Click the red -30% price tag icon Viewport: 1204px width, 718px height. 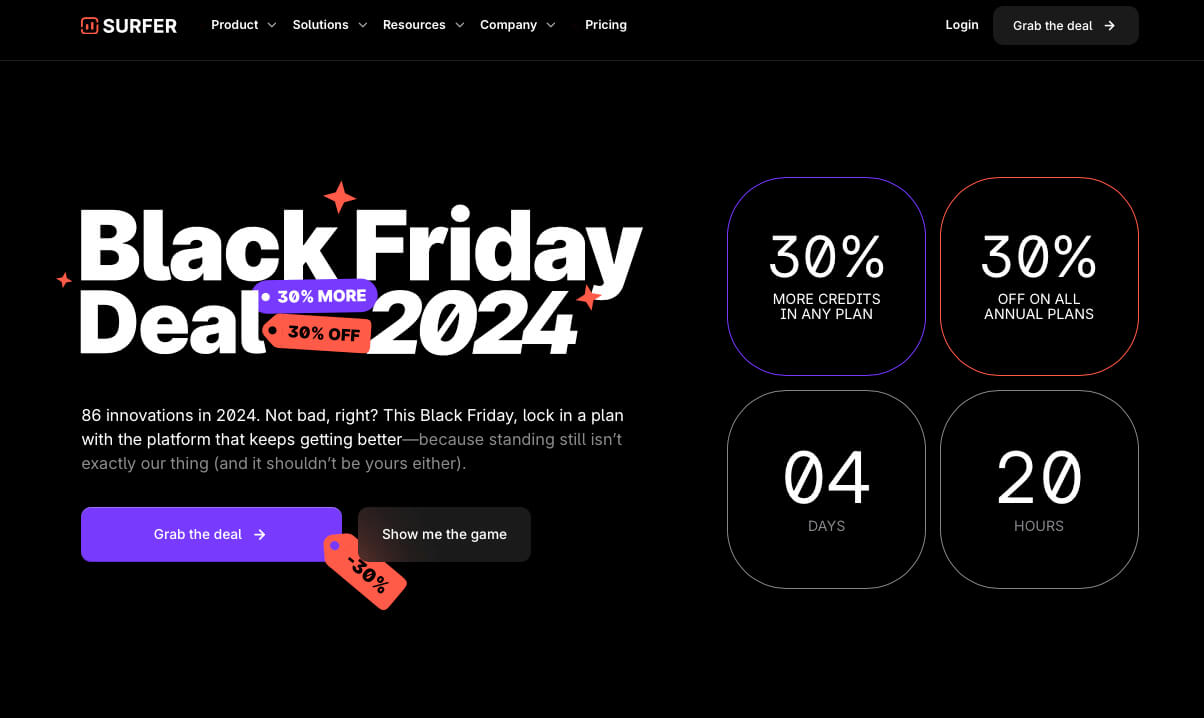(365, 571)
